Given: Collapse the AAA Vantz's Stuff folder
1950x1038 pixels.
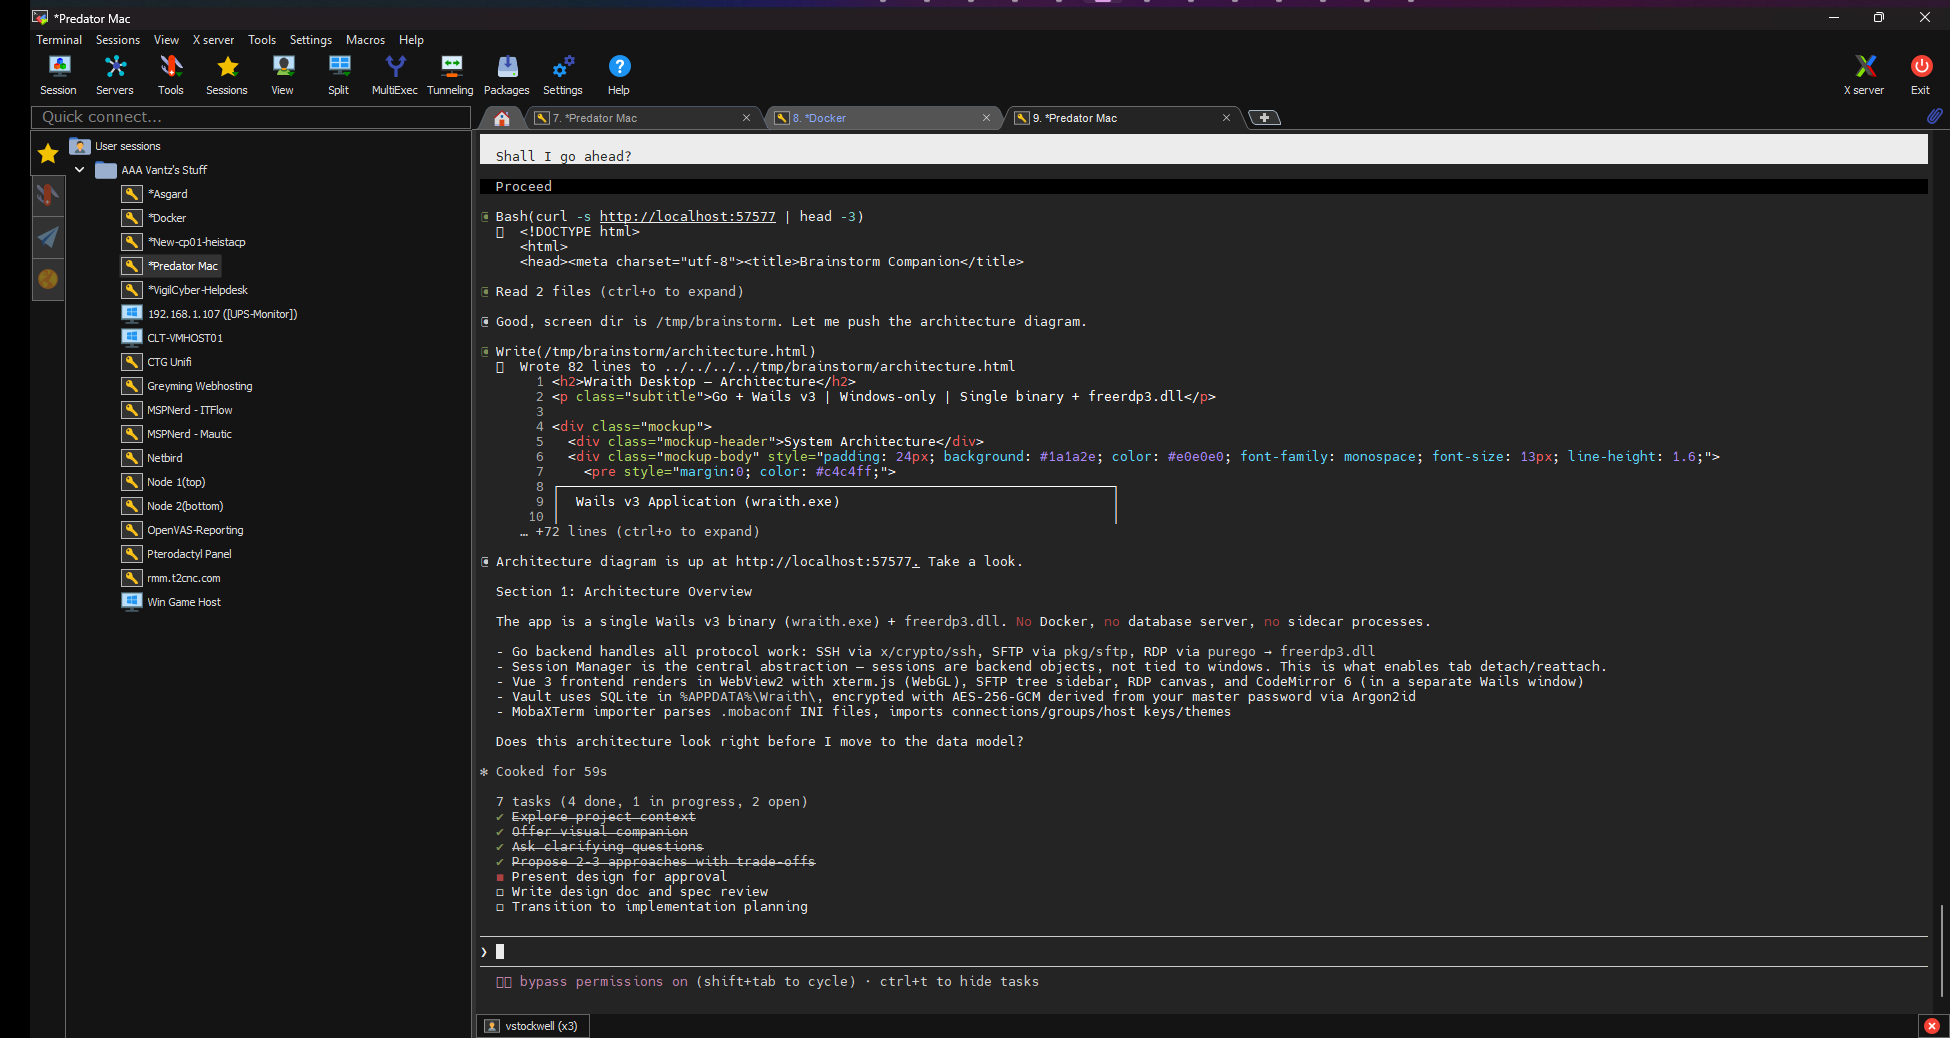Looking at the screenshot, I should [x=80, y=170].
